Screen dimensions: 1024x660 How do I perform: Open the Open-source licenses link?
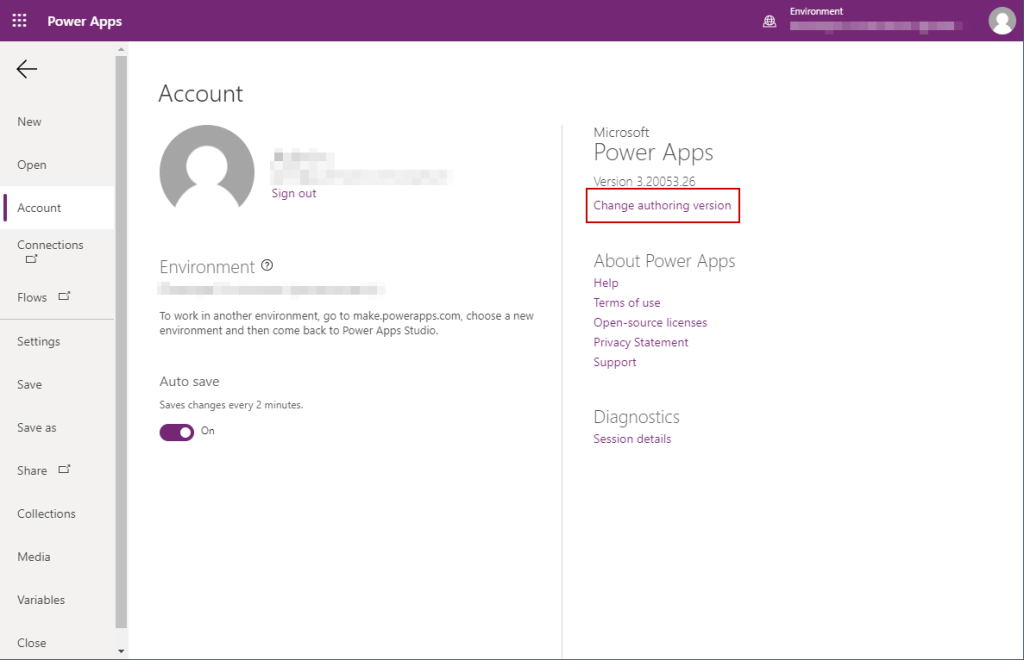coord(650,322)
